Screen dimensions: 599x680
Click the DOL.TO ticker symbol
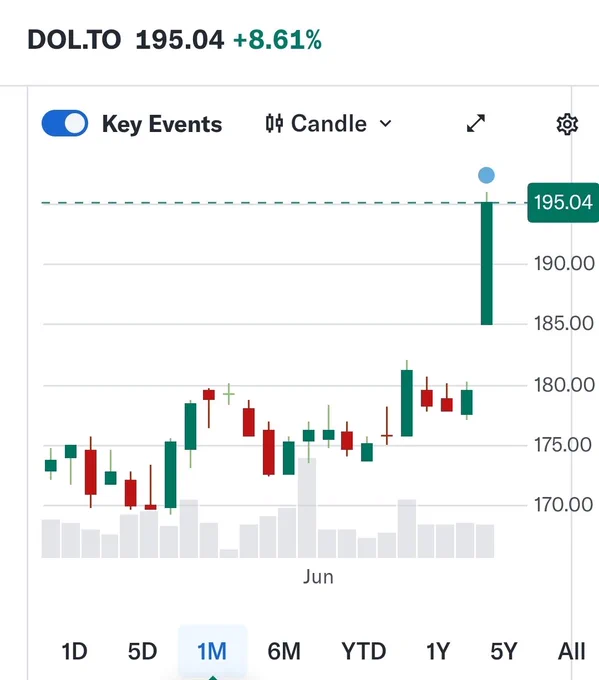[74, 40]
